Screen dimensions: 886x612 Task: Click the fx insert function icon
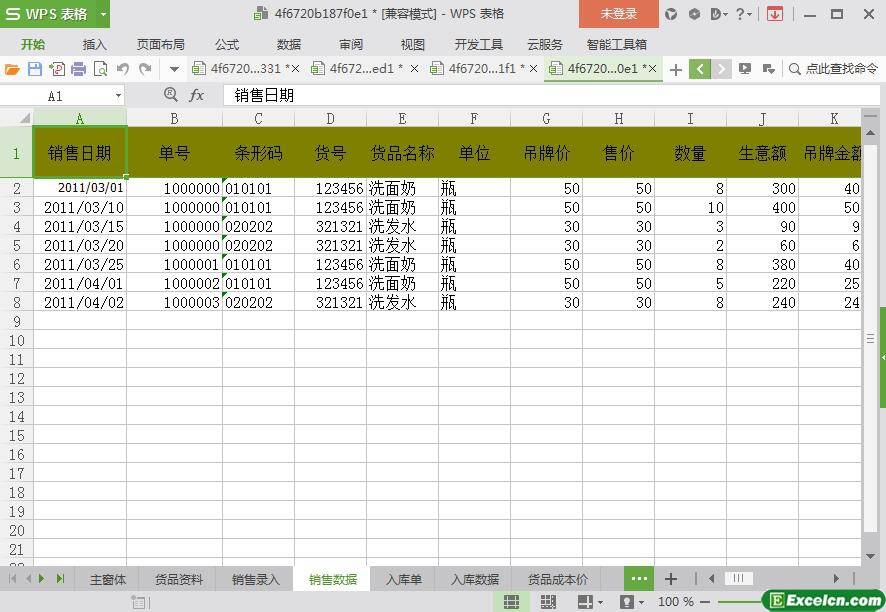(197, 95)
